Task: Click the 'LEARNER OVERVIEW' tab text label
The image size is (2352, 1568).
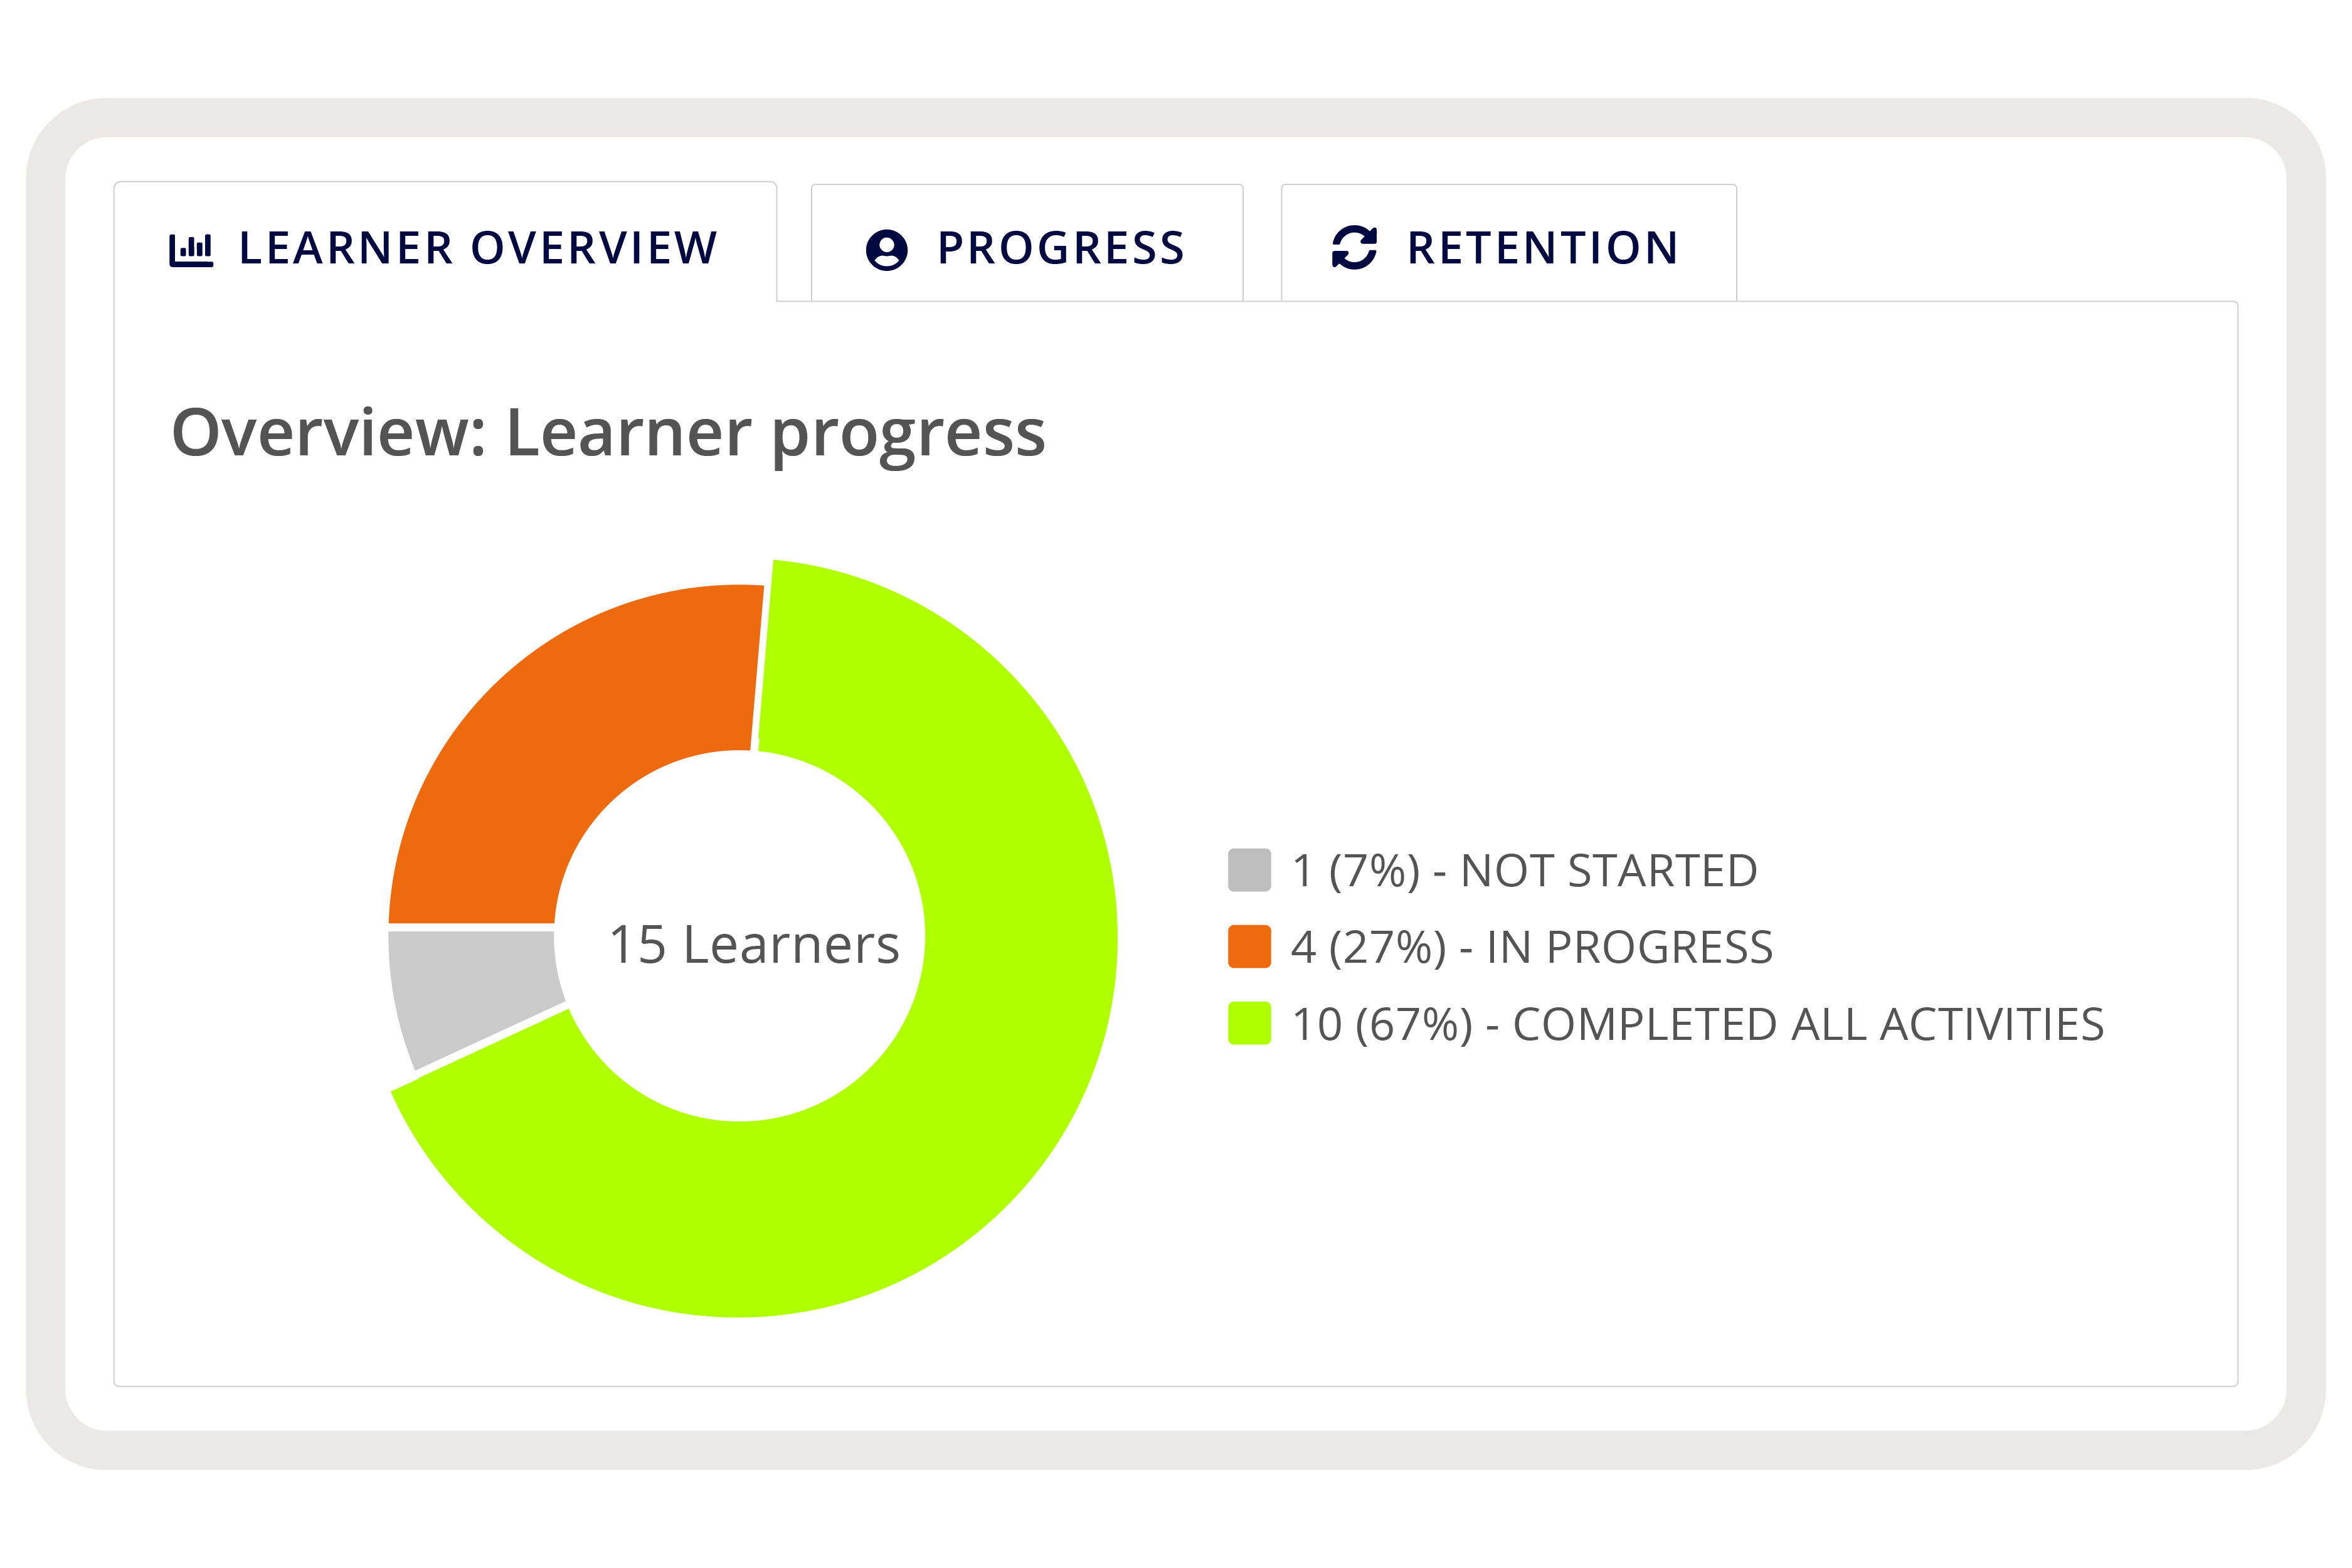Action: click(478, 248)
